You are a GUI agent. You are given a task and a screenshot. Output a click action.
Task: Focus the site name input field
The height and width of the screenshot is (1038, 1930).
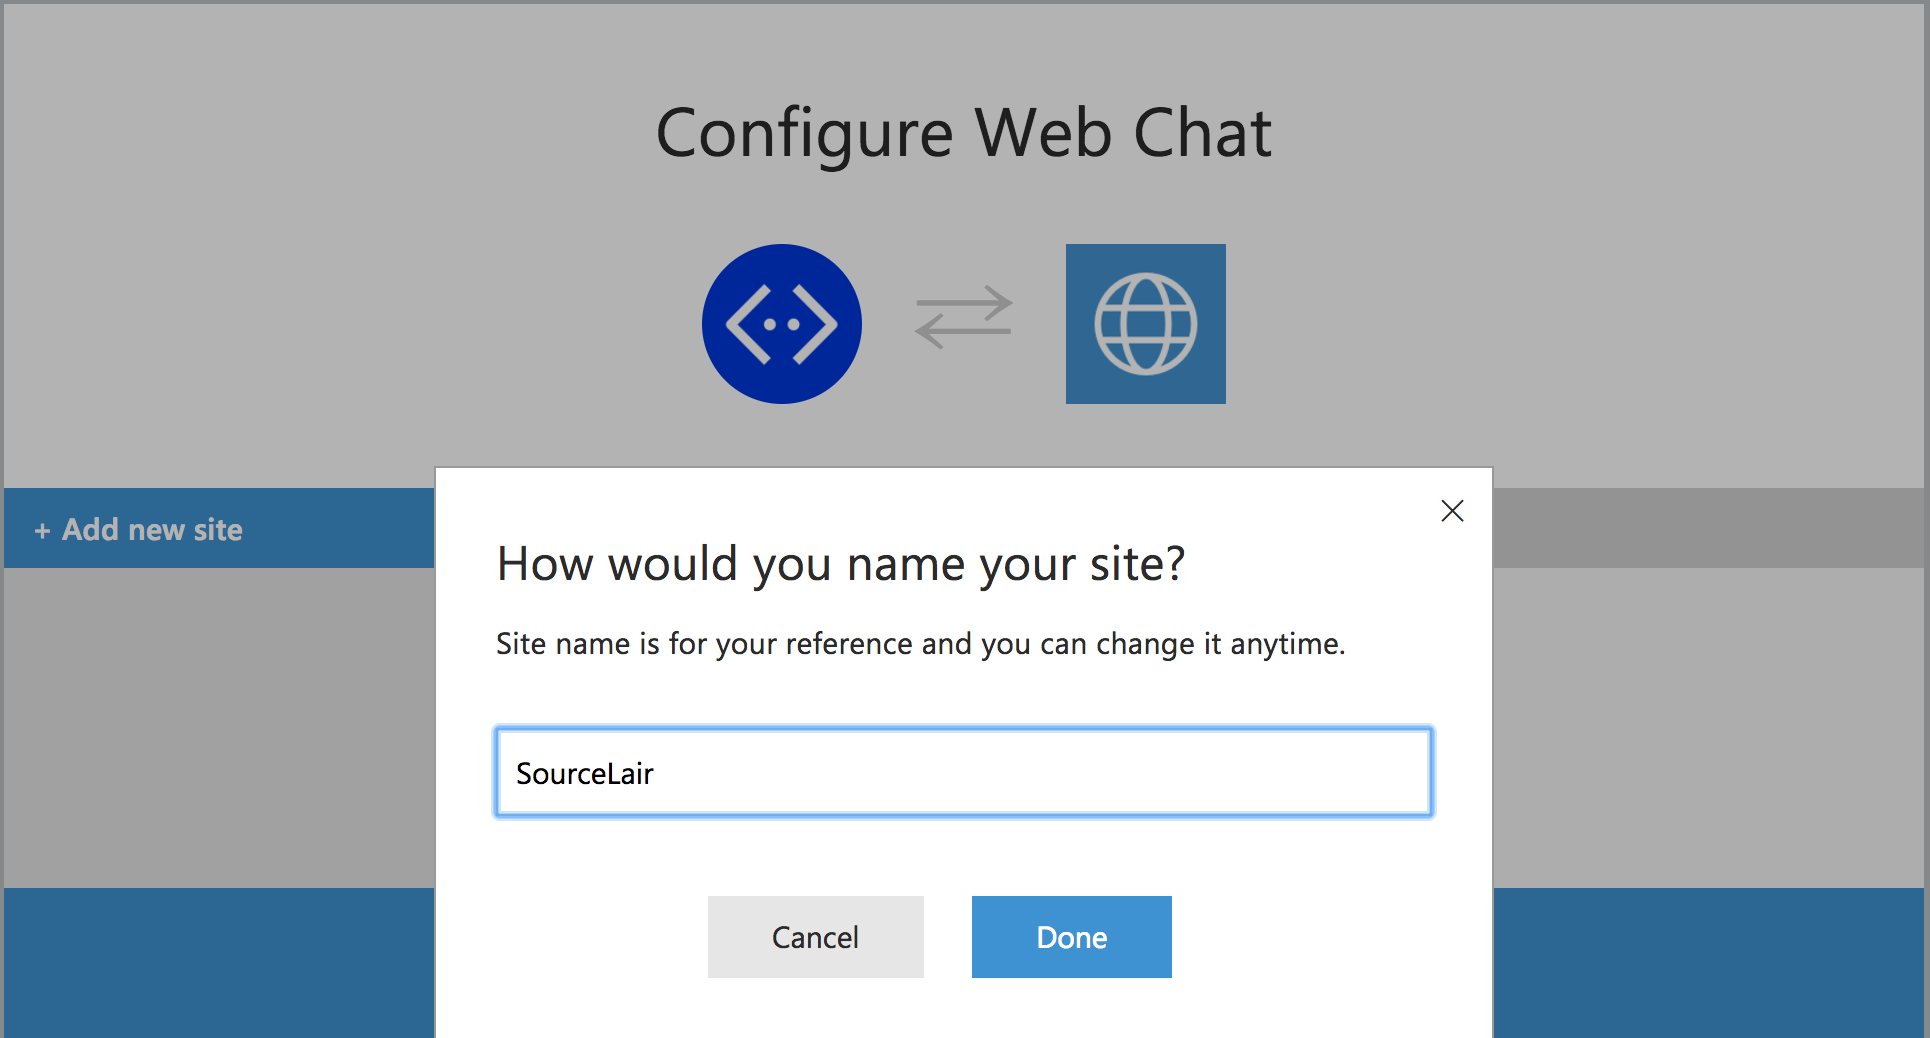(964, 772)
